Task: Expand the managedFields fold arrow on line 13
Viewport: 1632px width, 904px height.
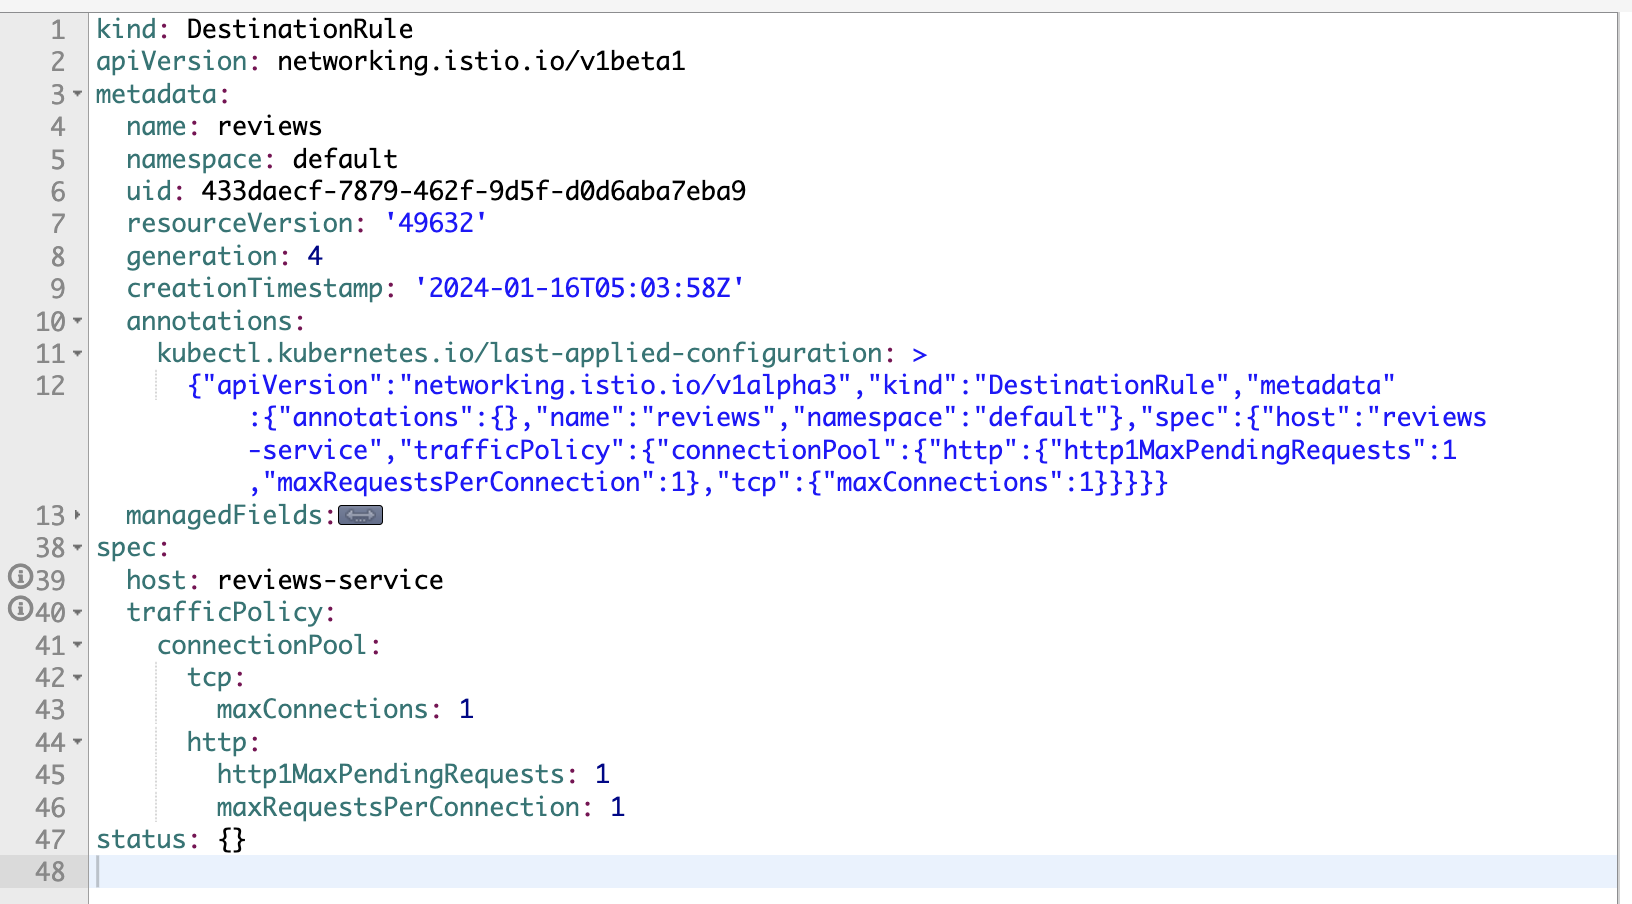Action: click(x=78, y=516)
